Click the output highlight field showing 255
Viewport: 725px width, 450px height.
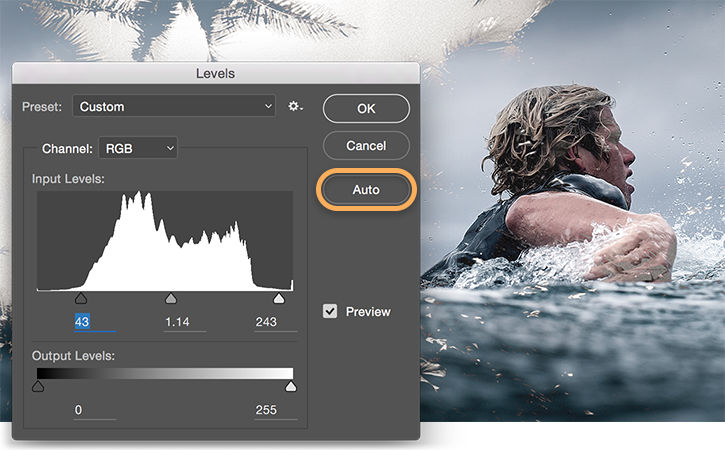pyautogui.click(x=276, y=410)
